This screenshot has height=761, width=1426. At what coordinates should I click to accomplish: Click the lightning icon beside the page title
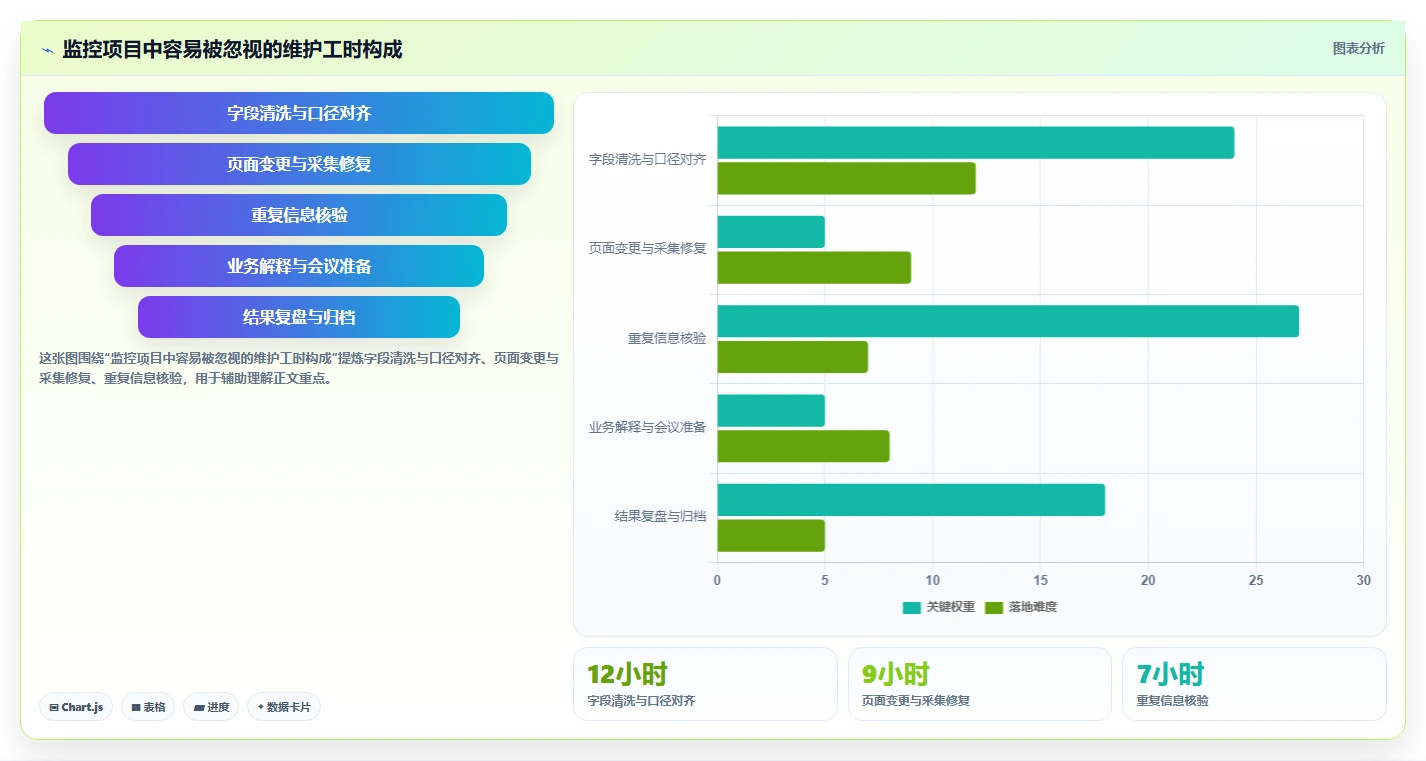[x=47, y=50]
